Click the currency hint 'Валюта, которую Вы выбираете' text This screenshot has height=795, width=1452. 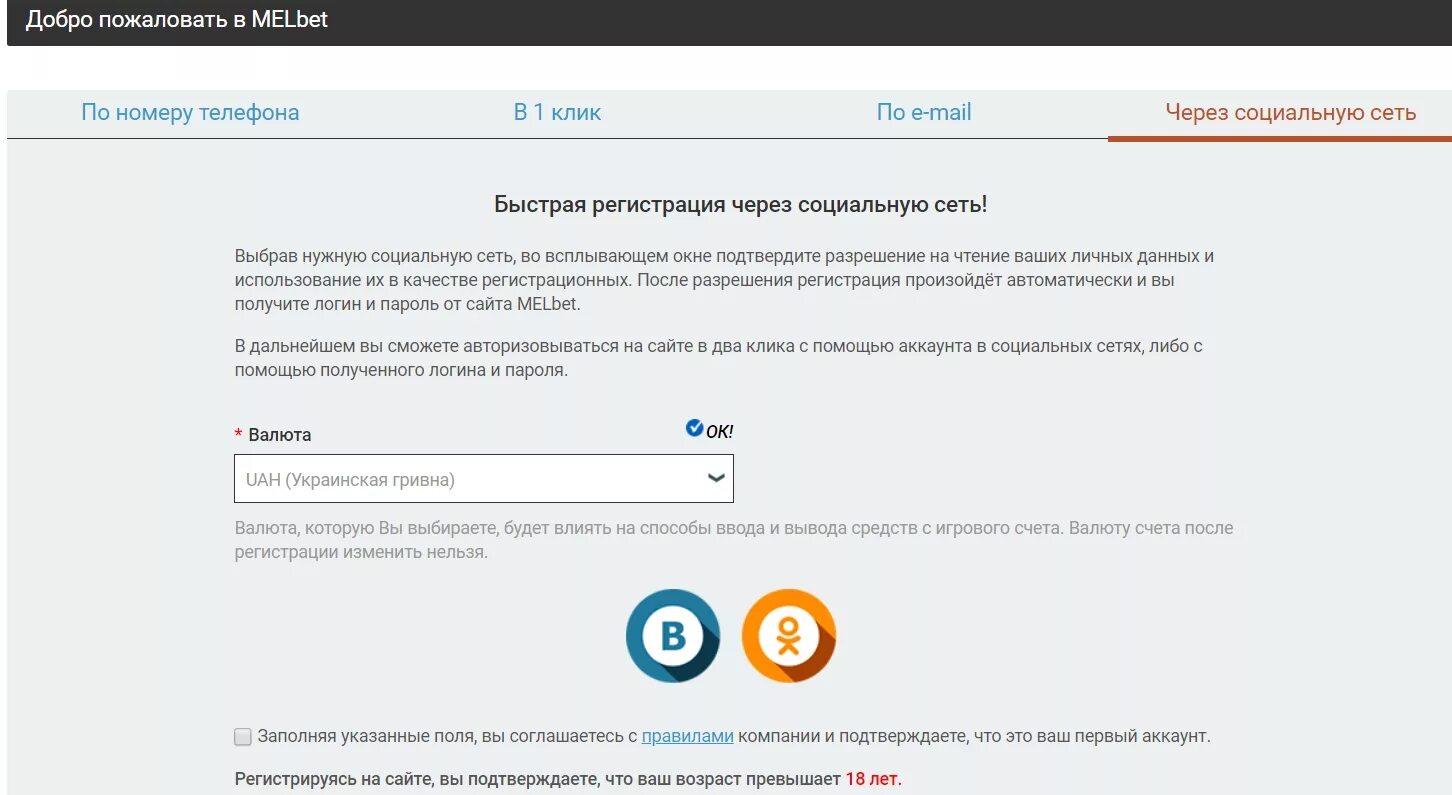734,540
